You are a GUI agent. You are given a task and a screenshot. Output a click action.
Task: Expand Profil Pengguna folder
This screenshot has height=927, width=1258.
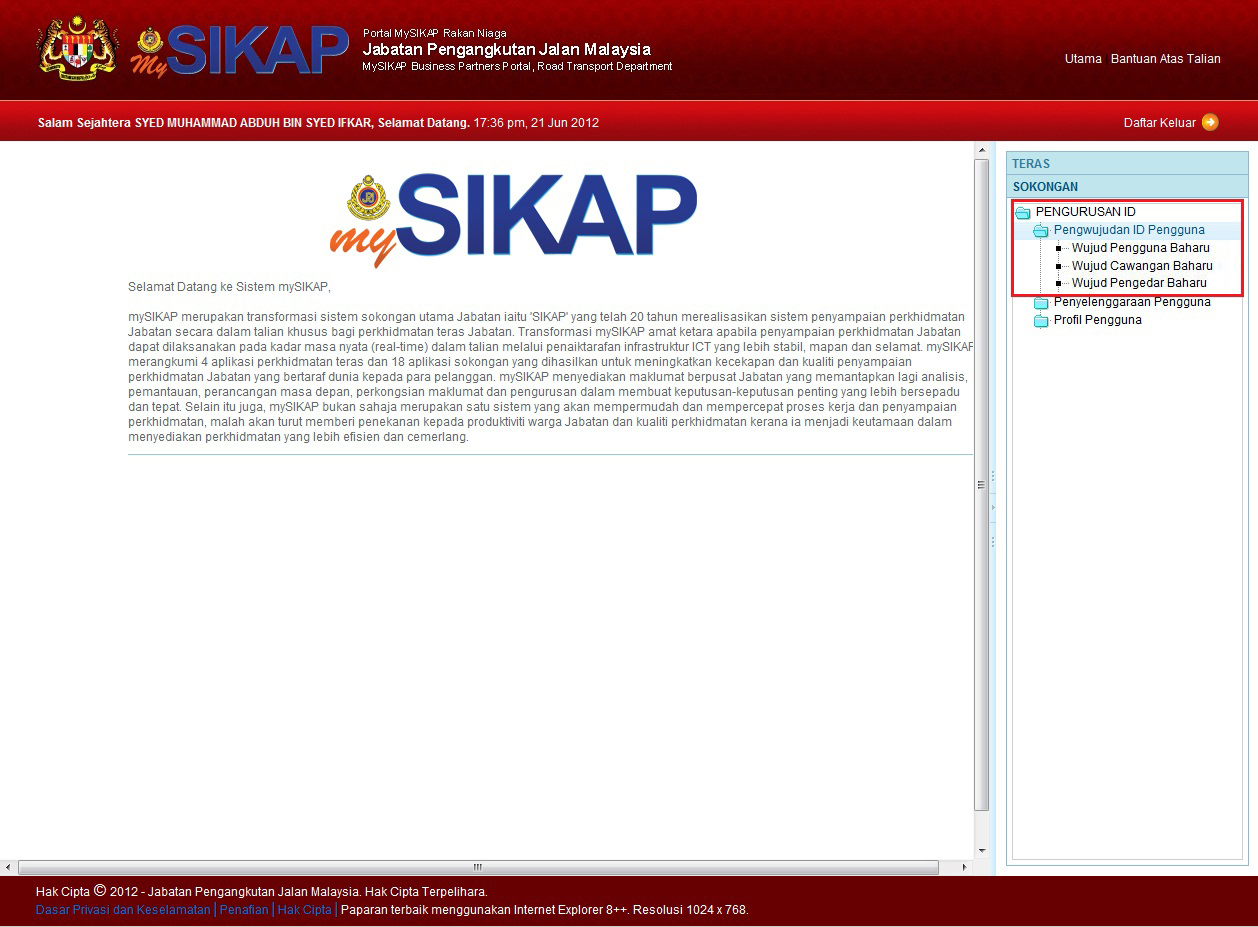point(1097,320)
